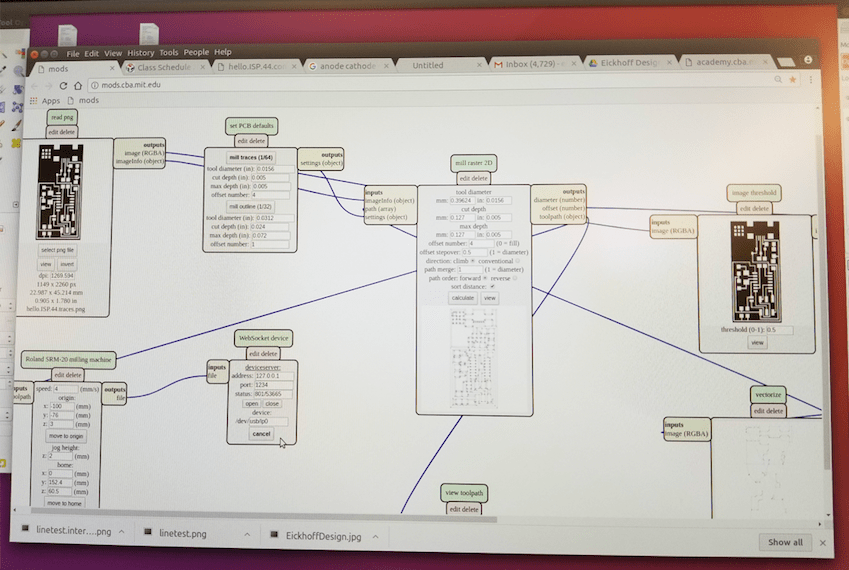This screenshot has width=849, height=570.
Task: Click the view button next to calculate
Action: [489, 298]
